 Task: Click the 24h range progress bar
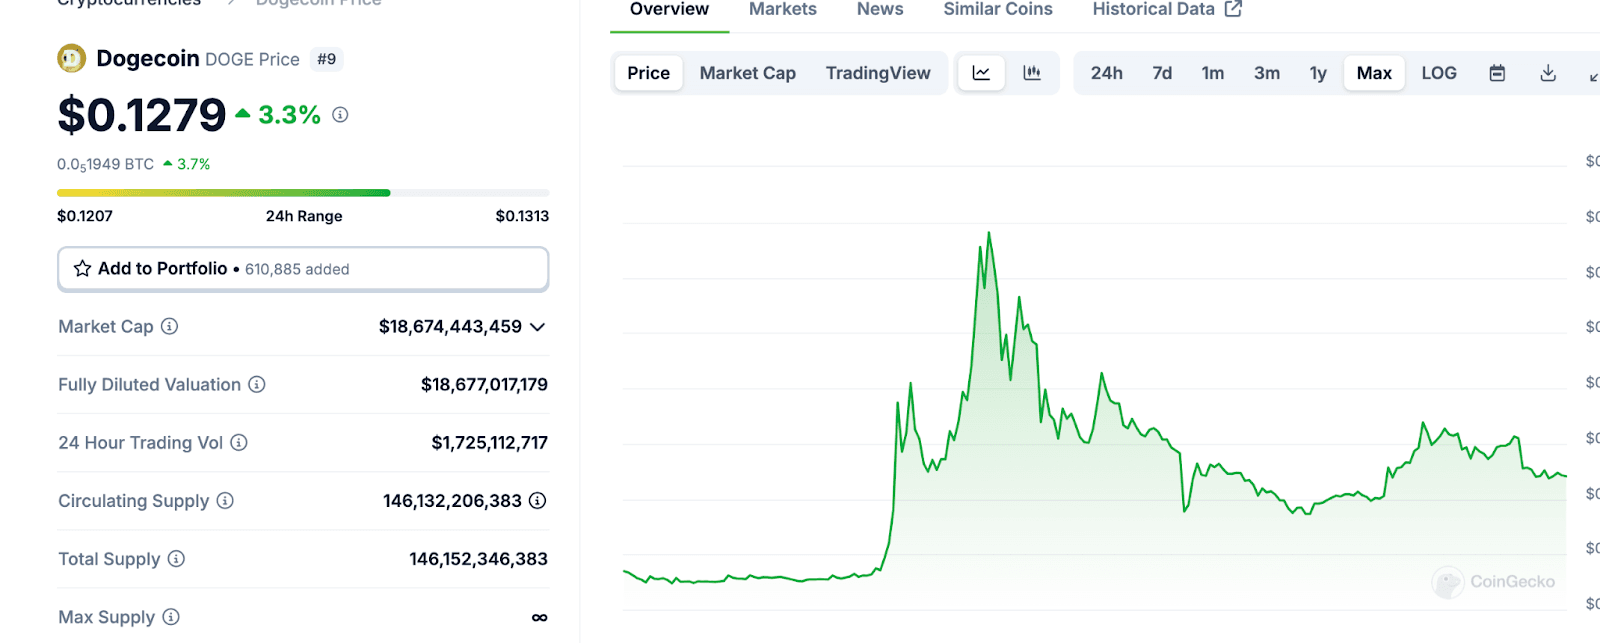pyautogui.click(x=303, y=193)
